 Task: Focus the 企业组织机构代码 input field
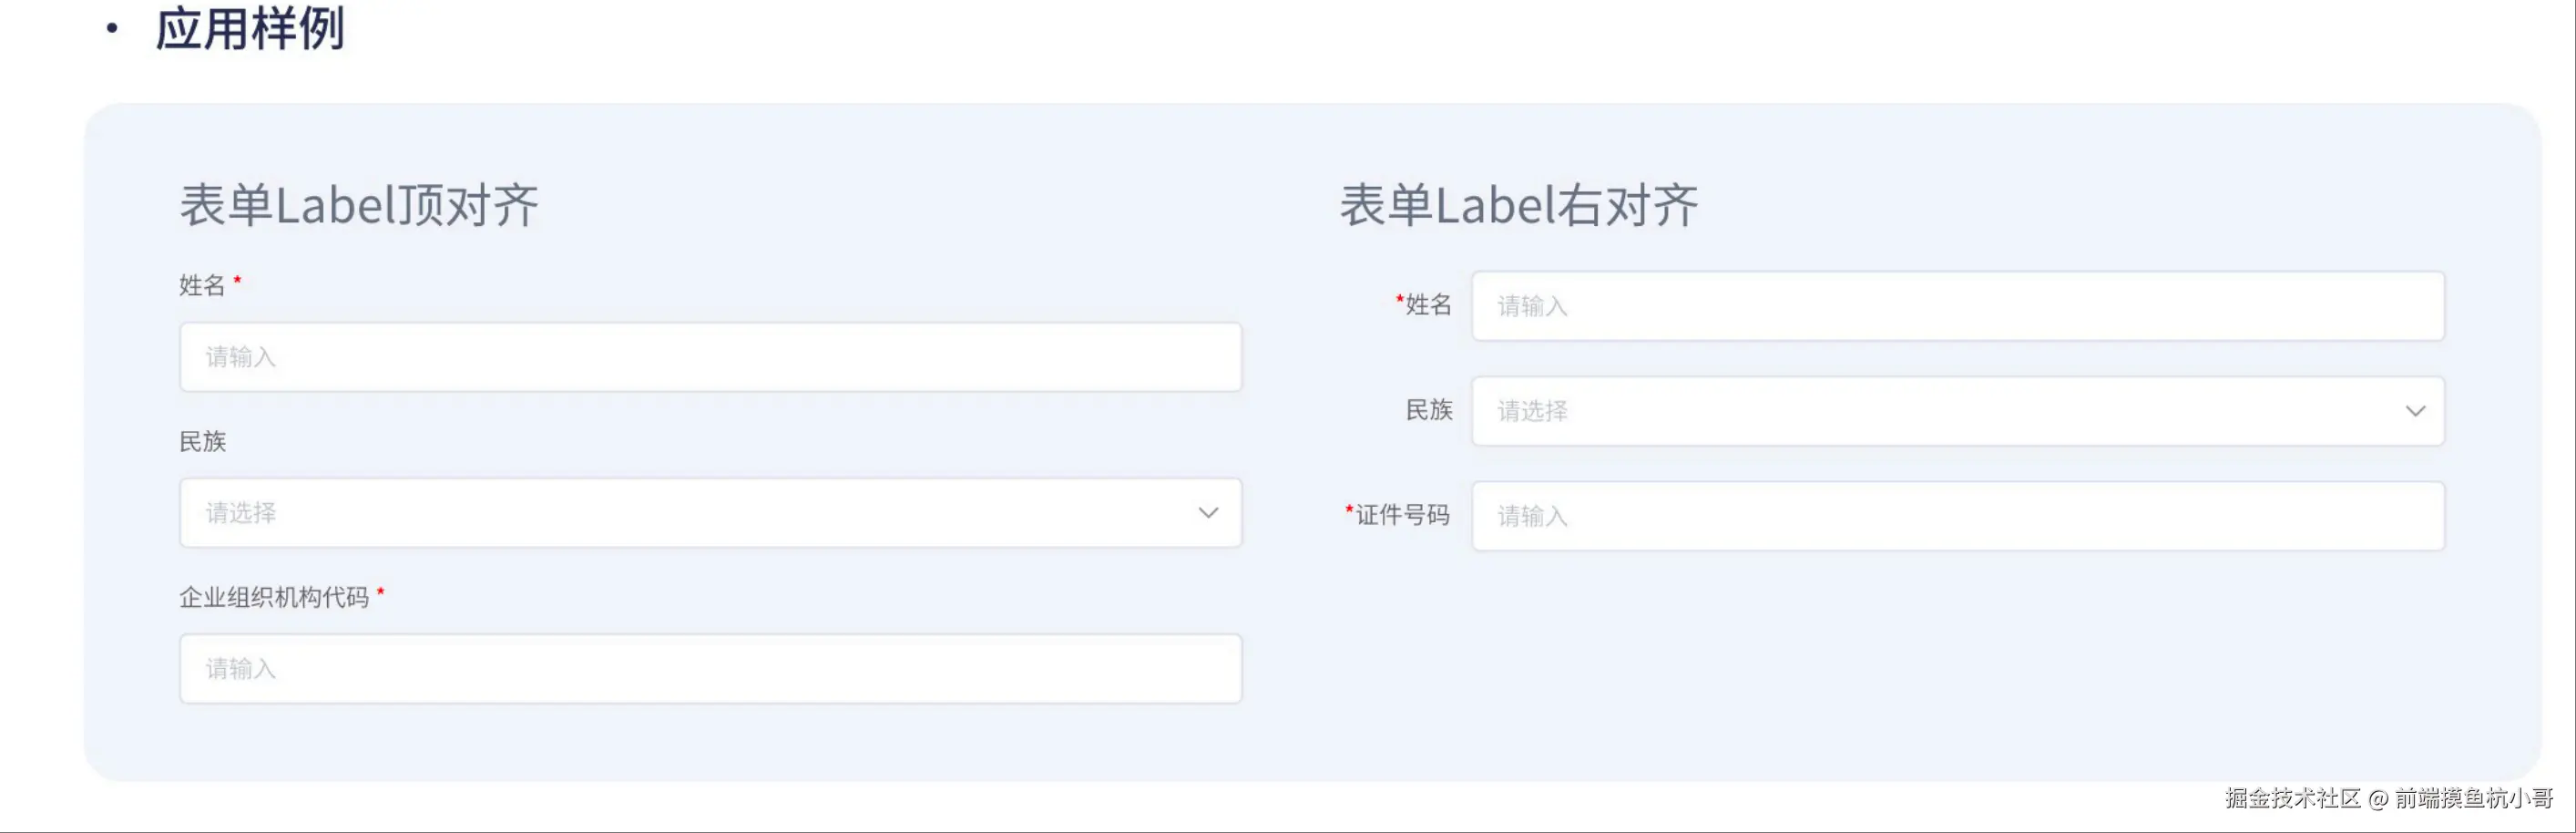click(710, 669)
